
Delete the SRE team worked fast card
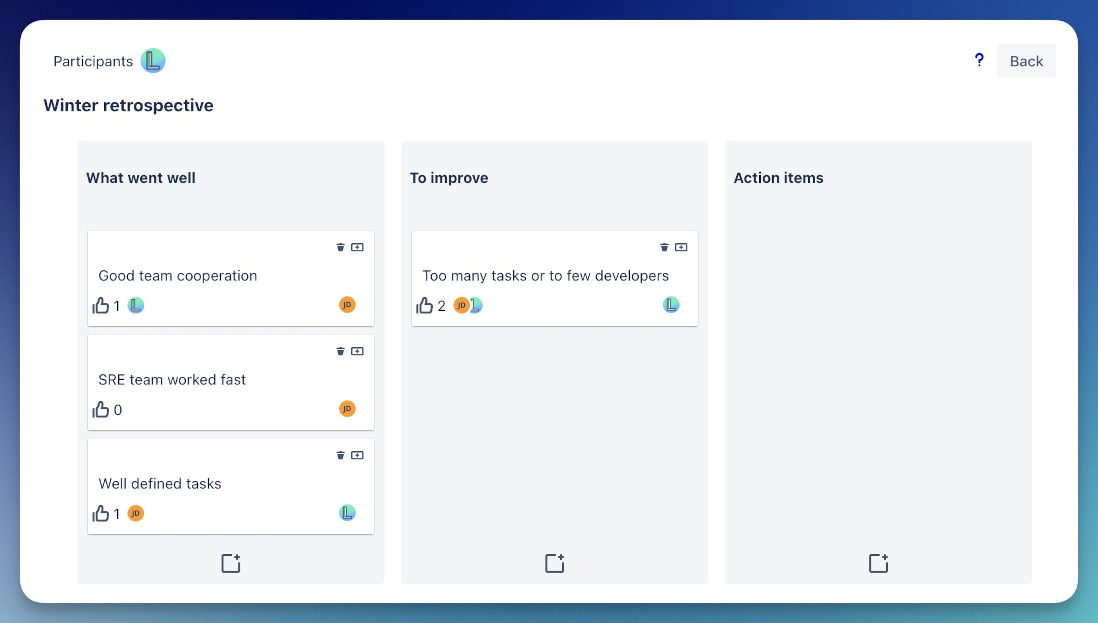(x=340, y=351)
